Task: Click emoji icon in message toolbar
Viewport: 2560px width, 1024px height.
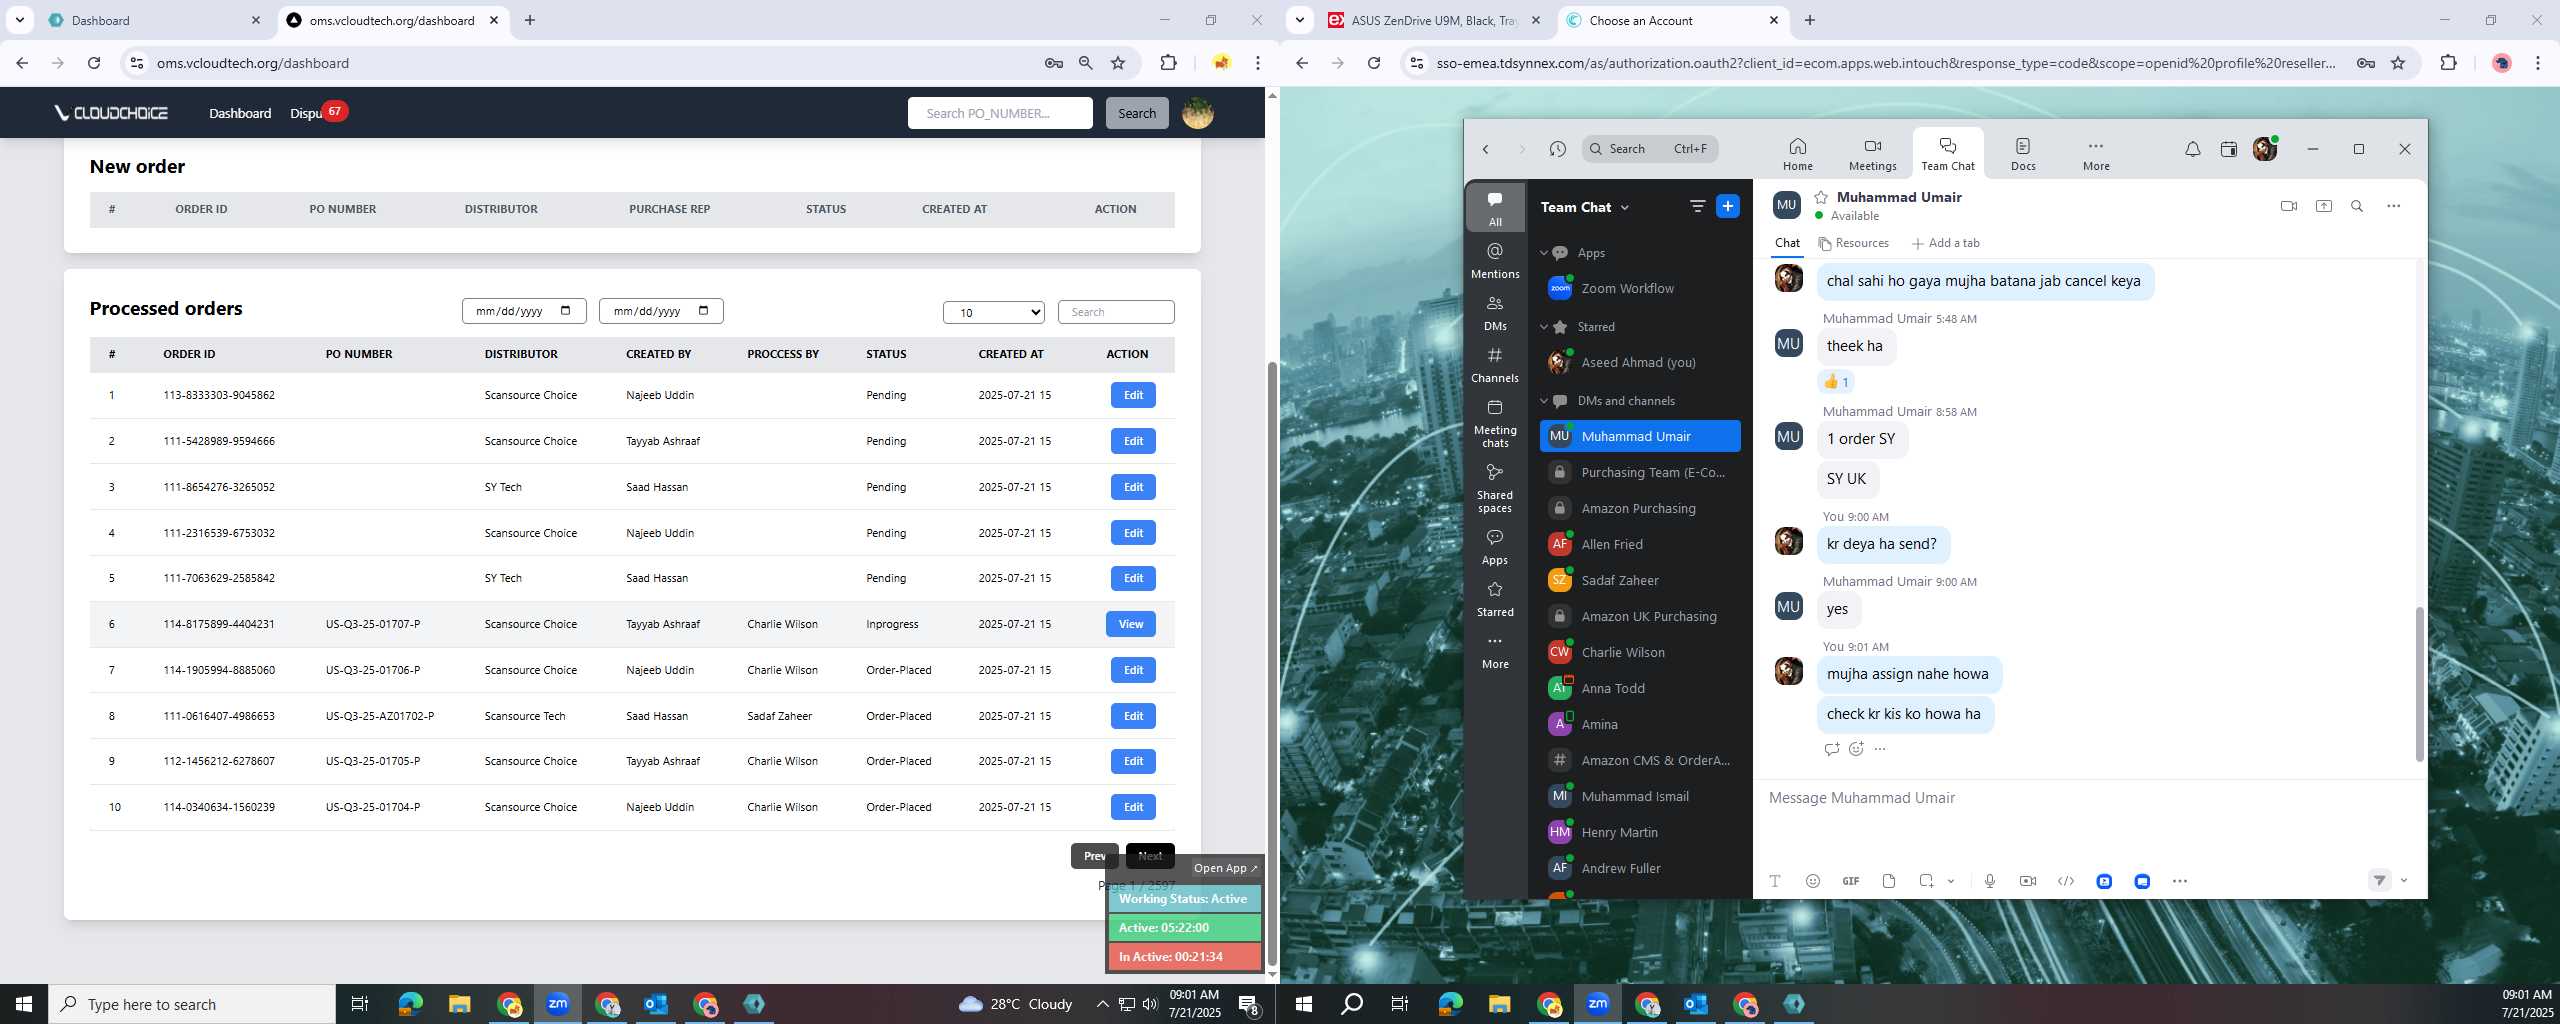Action: [1812, 881]
